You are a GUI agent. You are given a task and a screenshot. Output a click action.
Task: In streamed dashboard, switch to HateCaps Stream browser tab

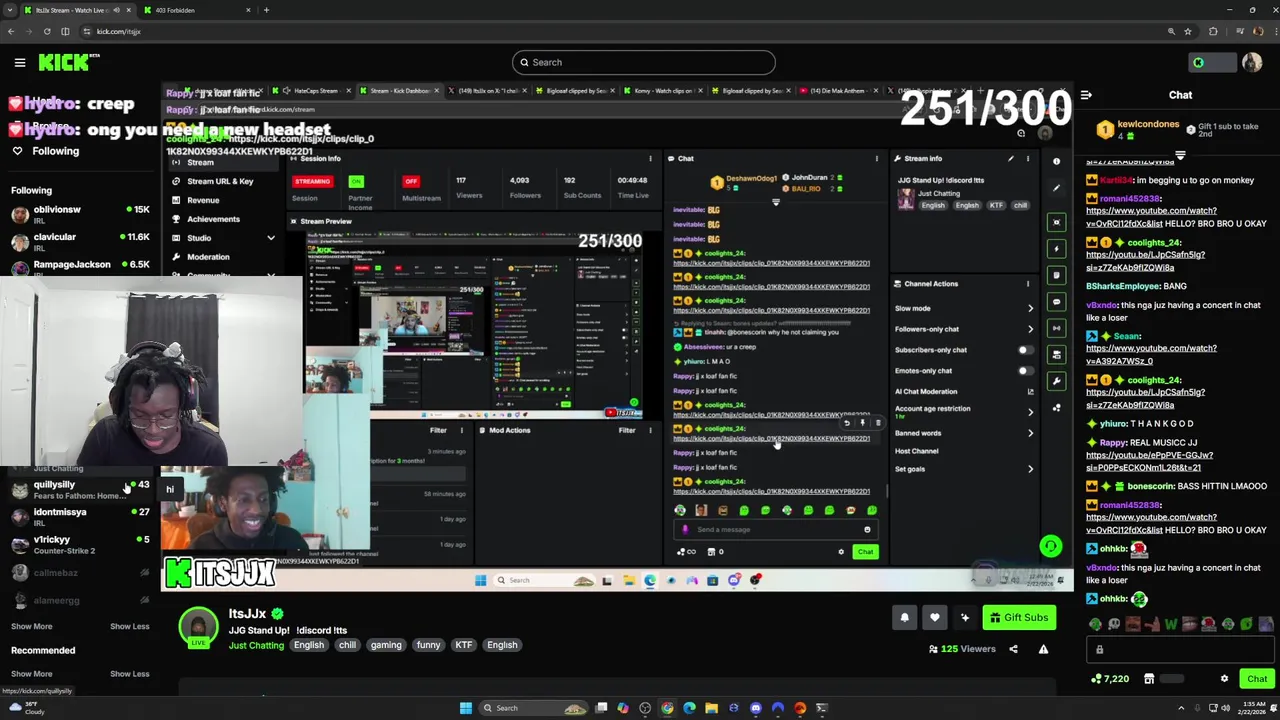315,91
